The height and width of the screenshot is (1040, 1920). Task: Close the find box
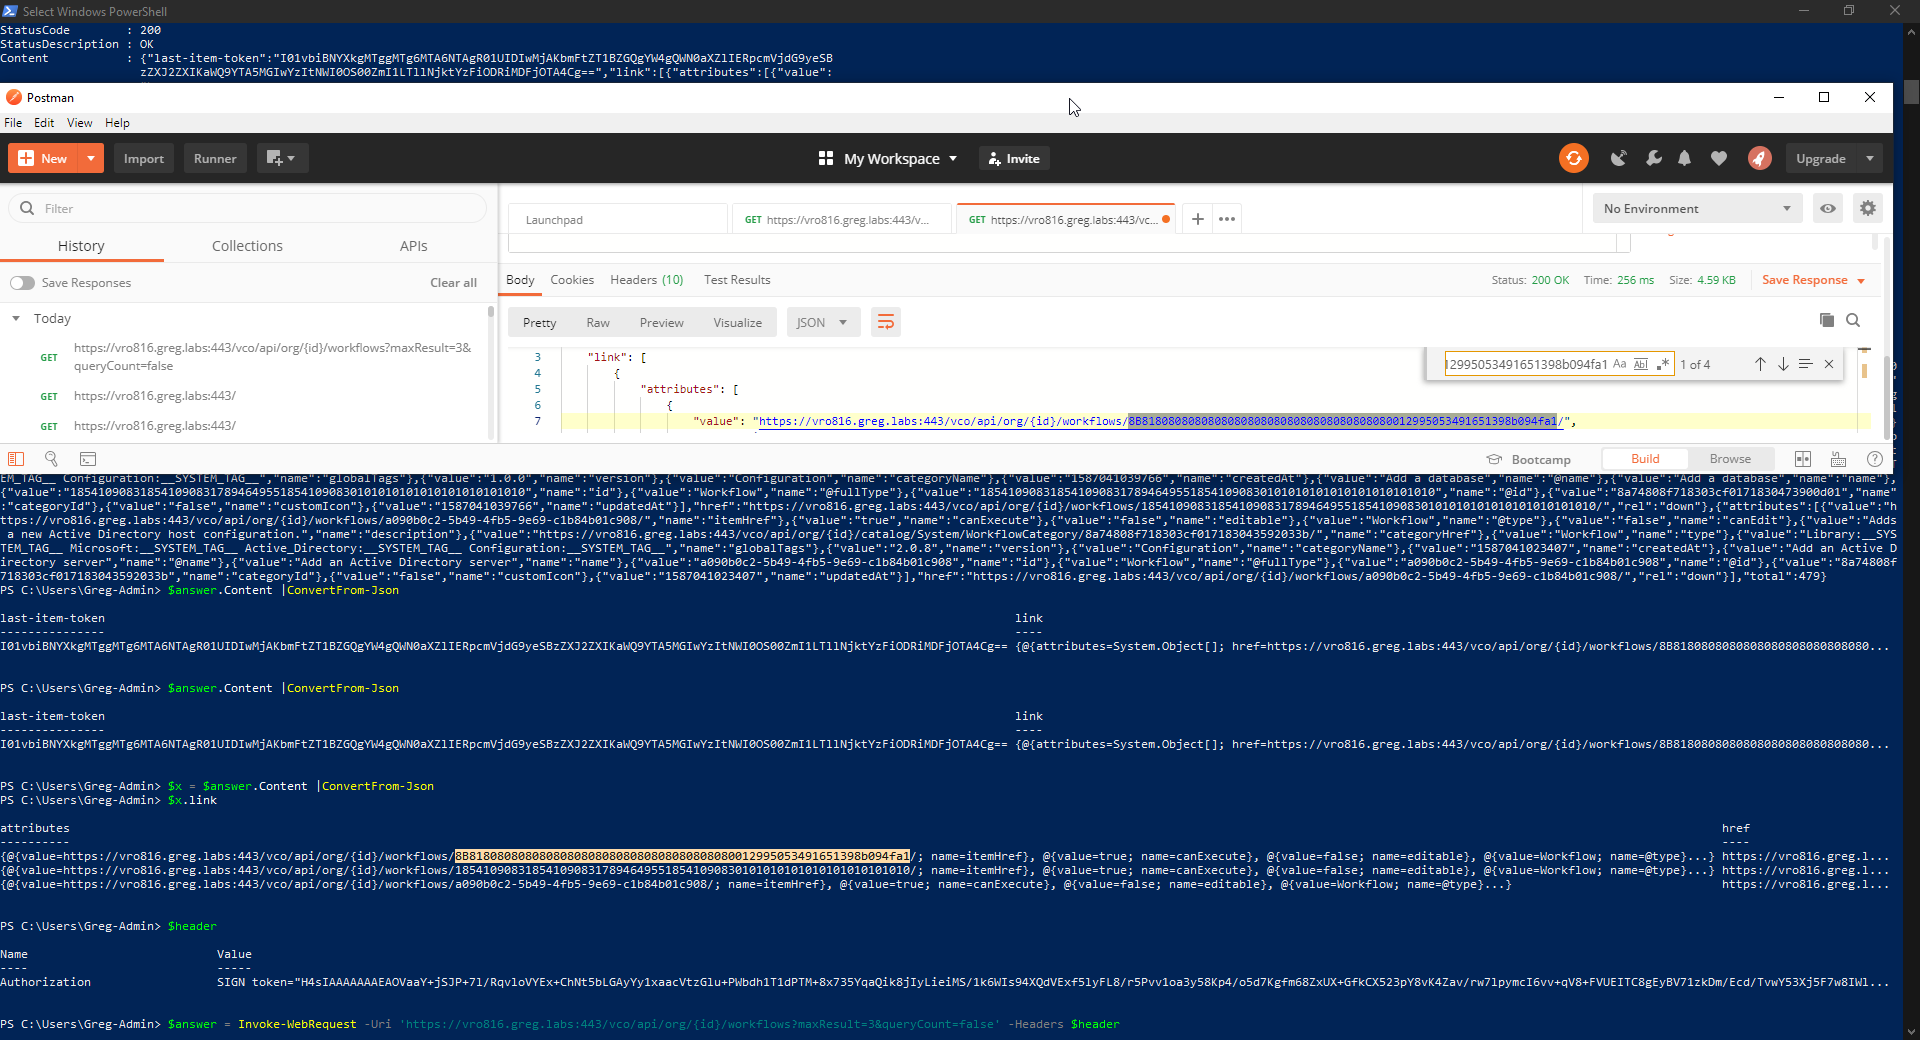tap(1829, 364)
